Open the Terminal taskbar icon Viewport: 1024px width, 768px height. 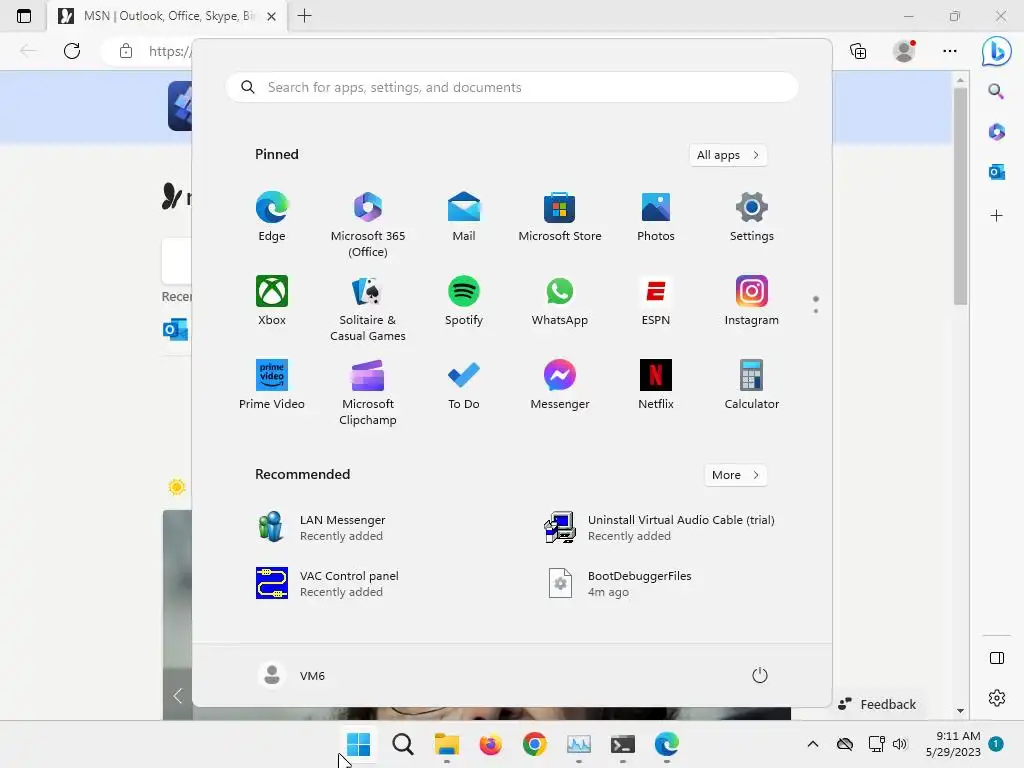tap(623, 744)
